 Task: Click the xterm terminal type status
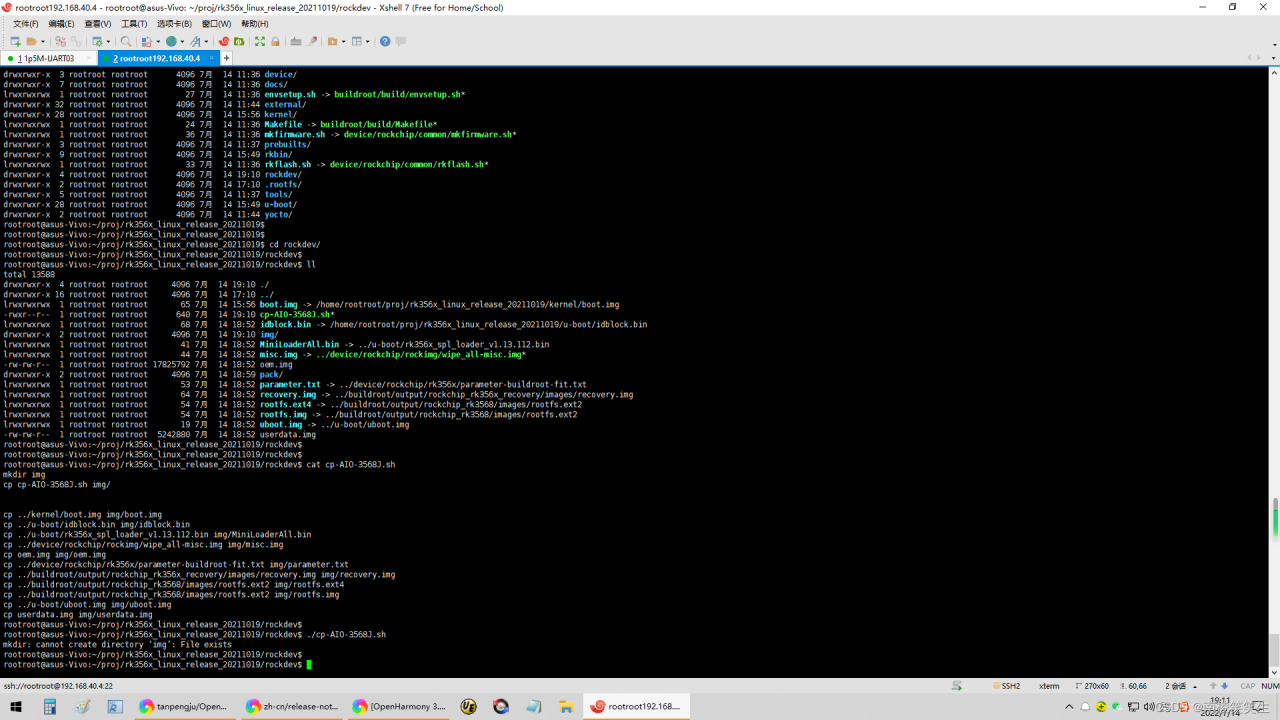coord(1049,686)
